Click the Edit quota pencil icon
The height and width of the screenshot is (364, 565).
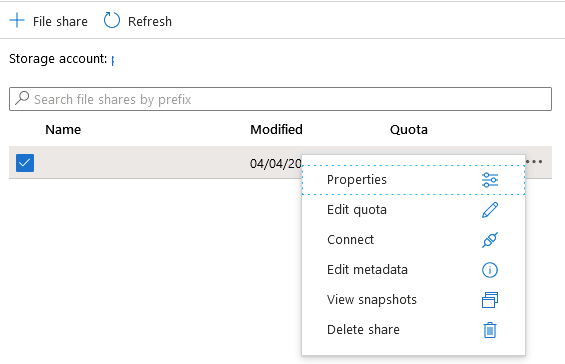pyautogui.click(x=490, y=210)
